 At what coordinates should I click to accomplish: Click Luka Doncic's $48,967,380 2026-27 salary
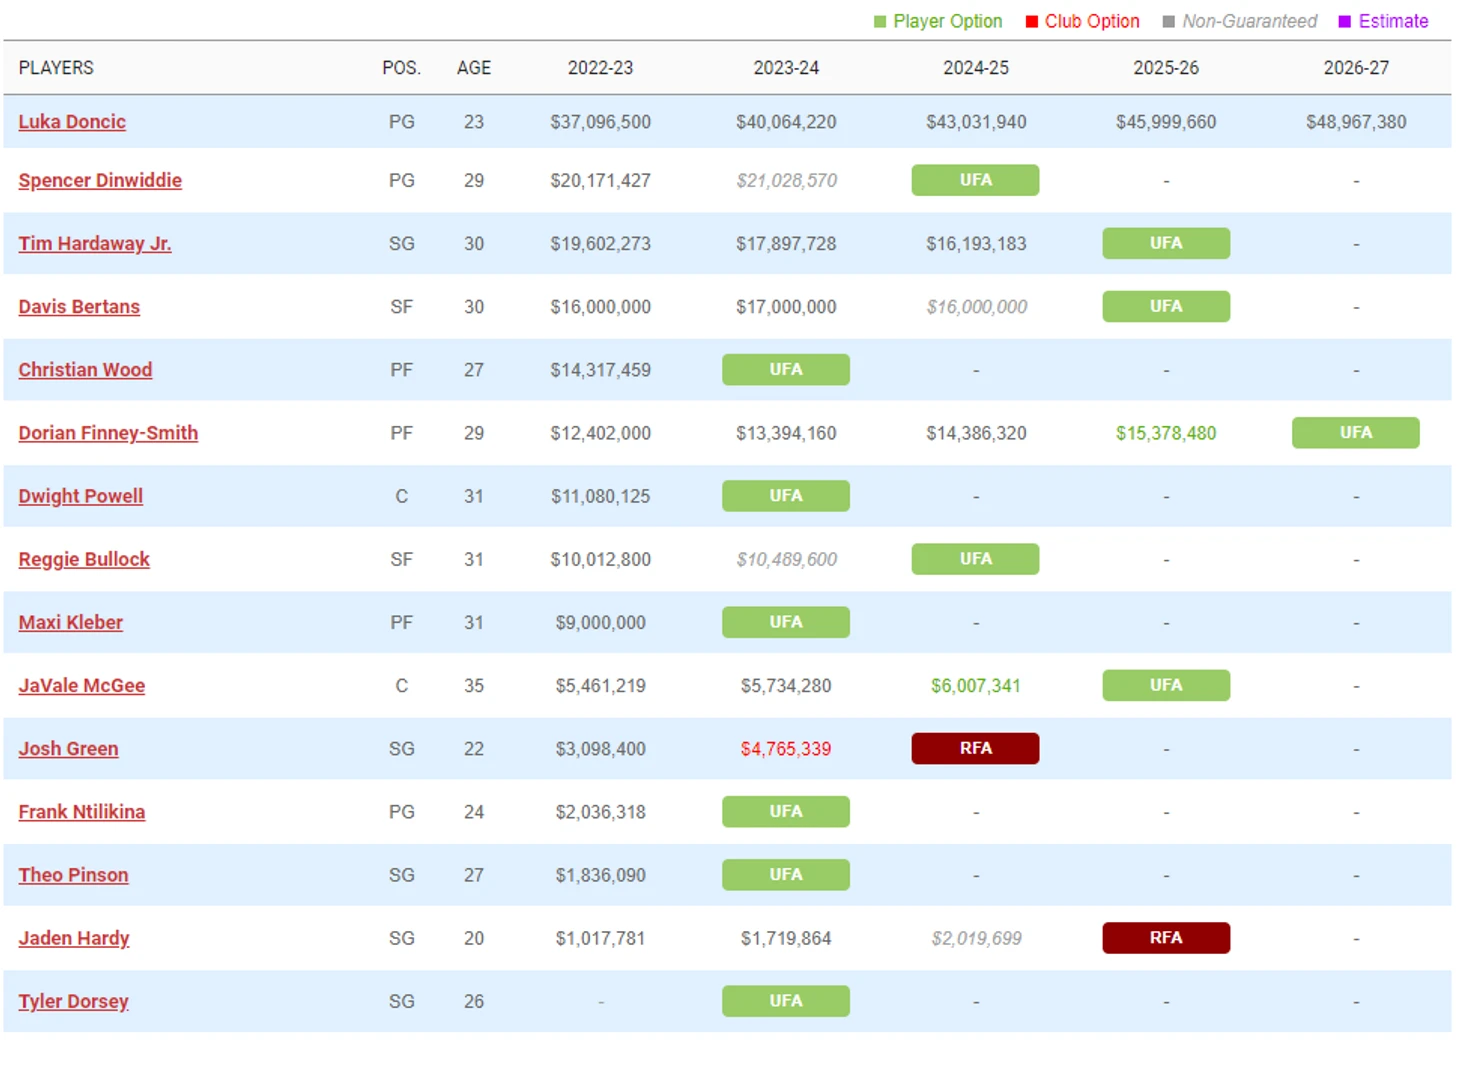click(x=1356, y=122)
